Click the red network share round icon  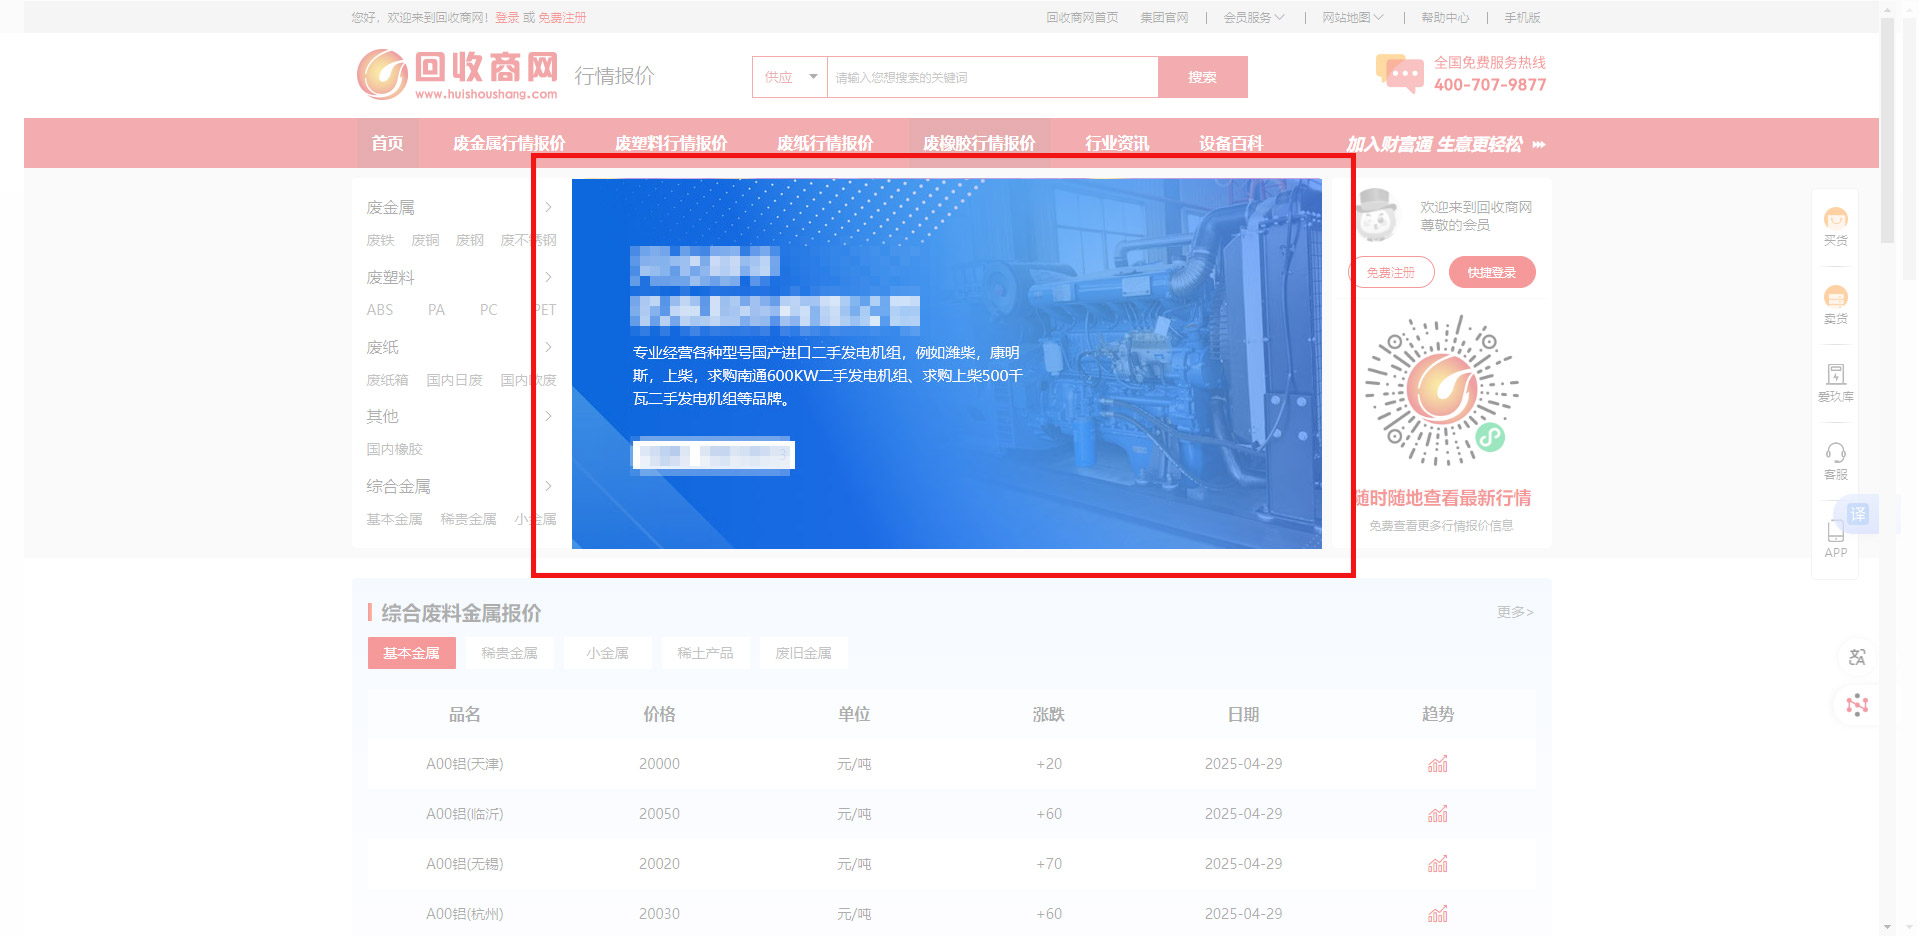click(x=1857, y=705)
